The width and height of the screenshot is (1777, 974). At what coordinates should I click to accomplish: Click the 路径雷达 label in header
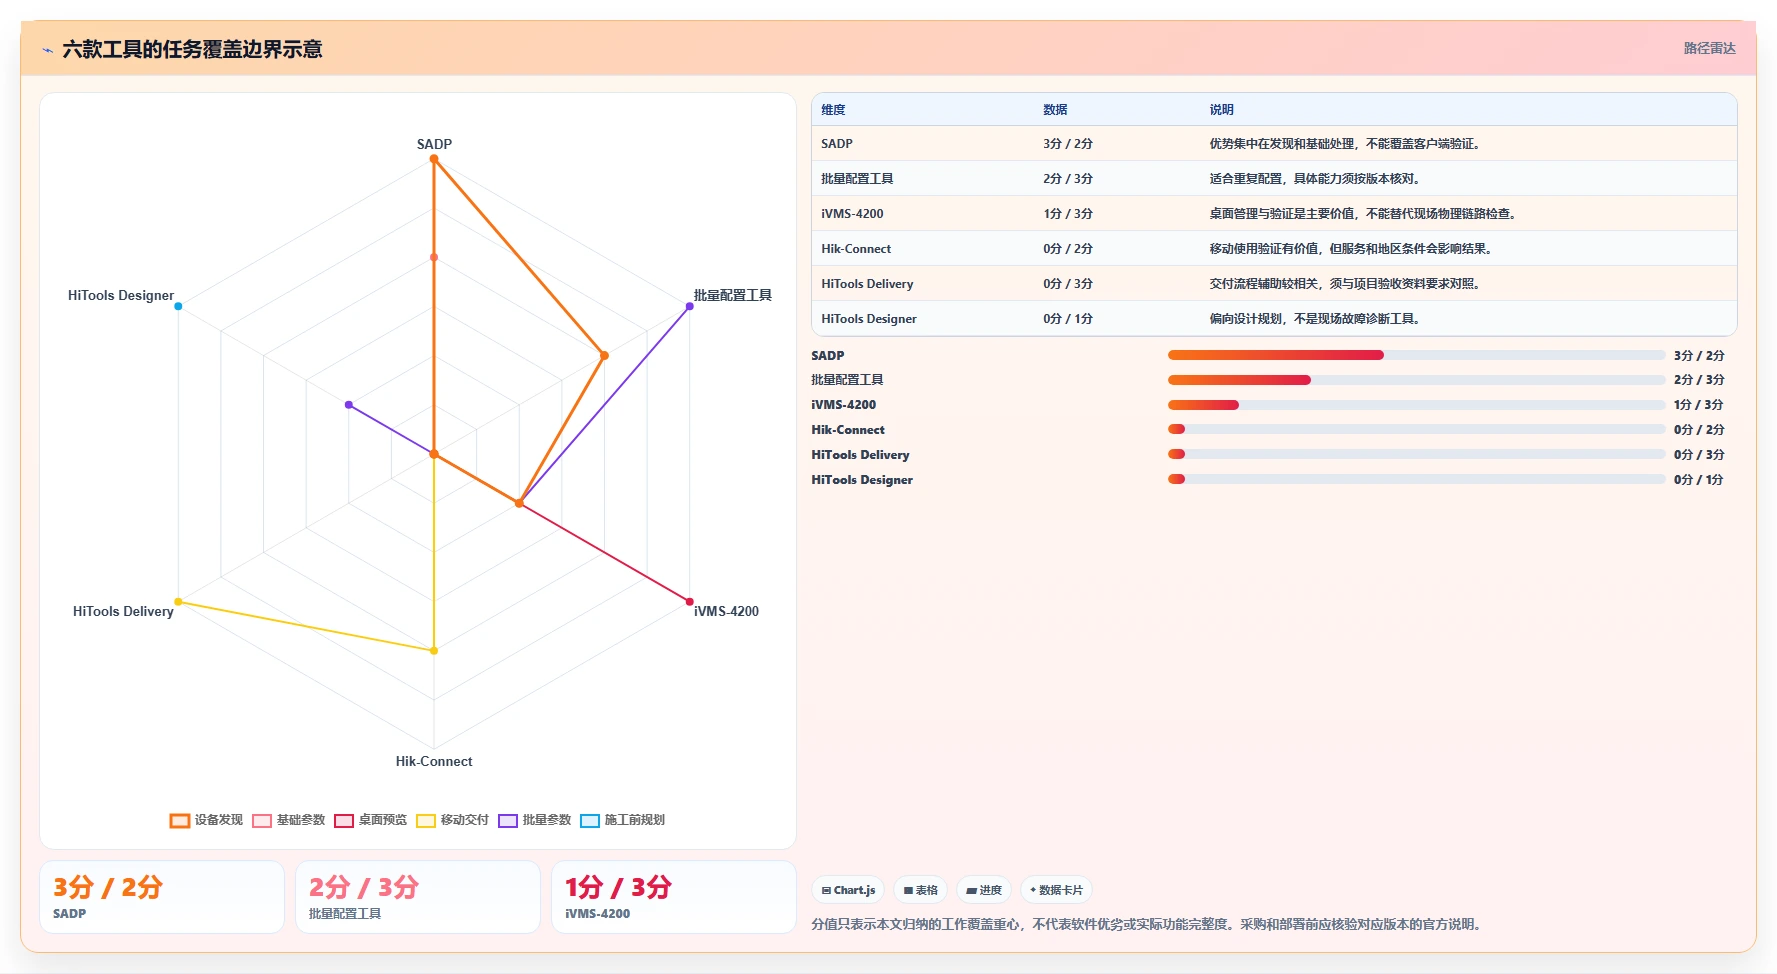[x=1709, y=48]
